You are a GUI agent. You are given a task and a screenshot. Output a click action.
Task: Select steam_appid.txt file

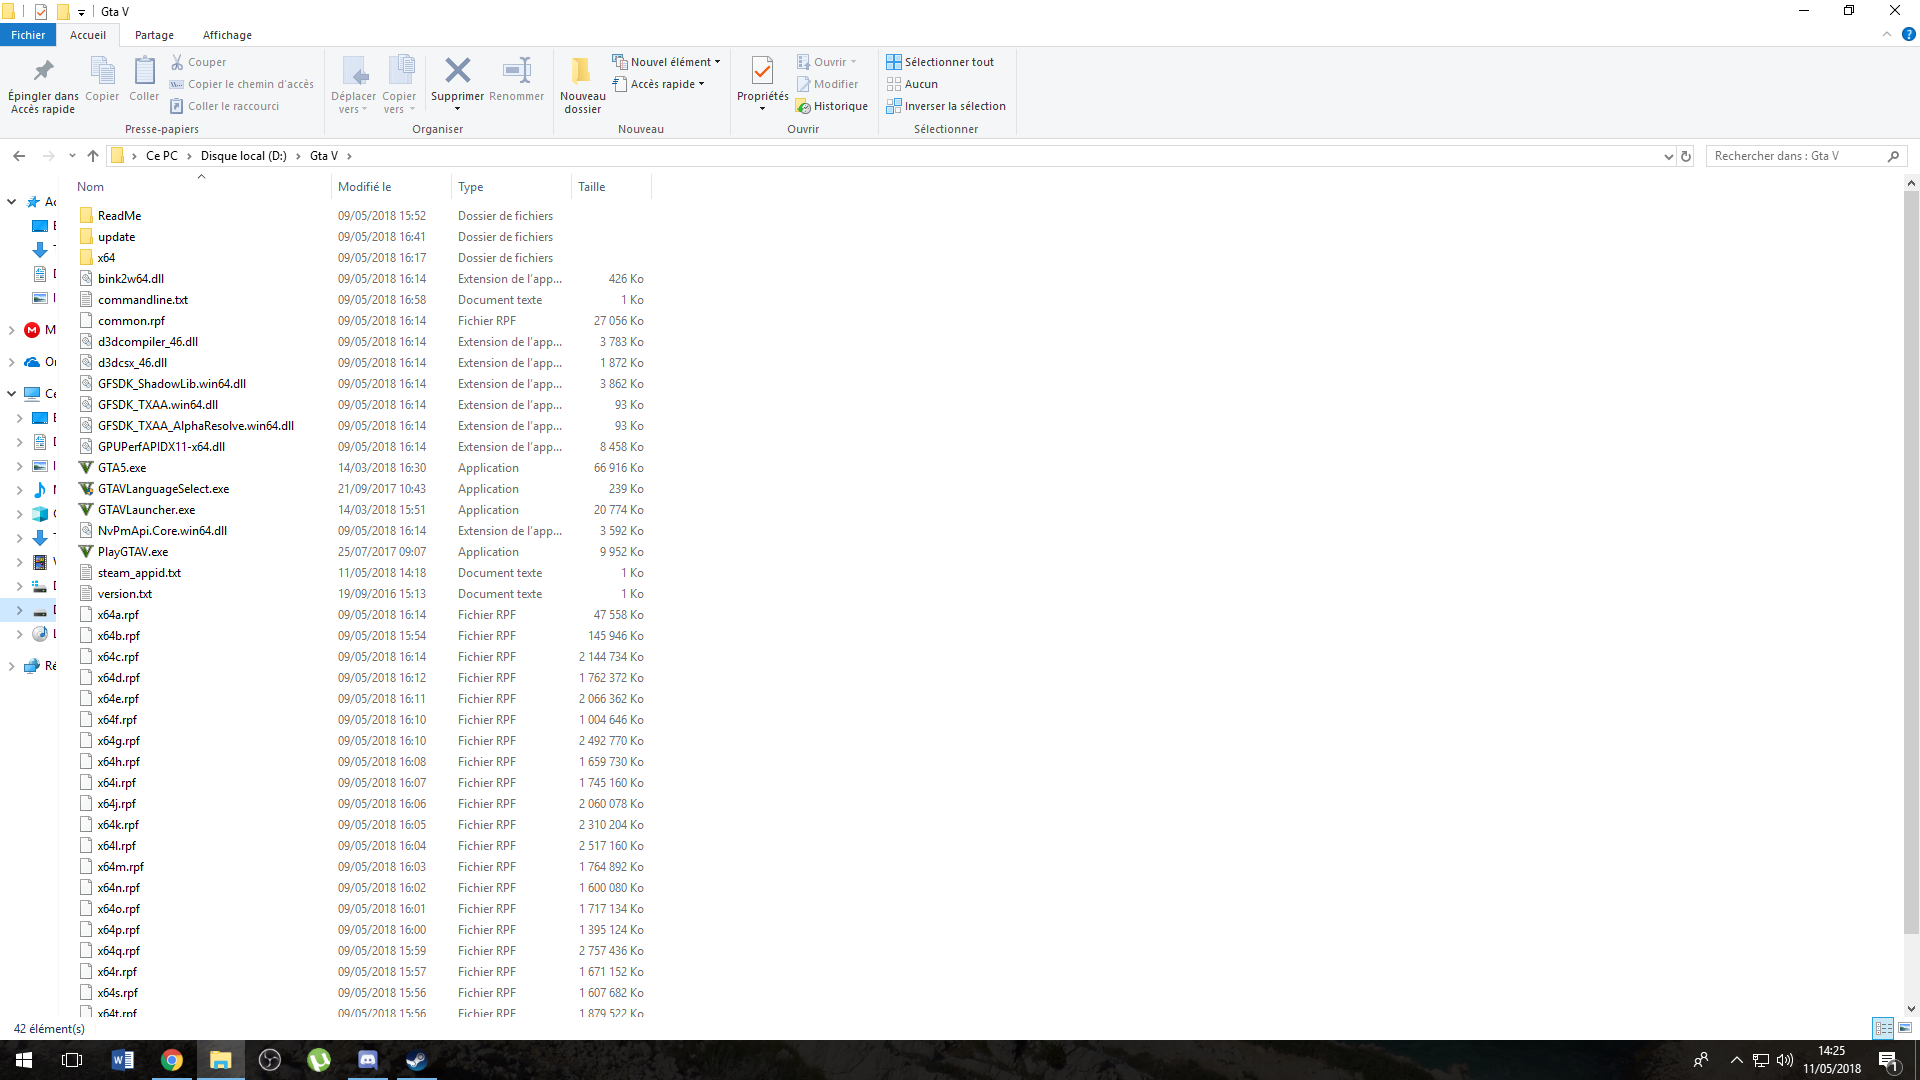139,573
